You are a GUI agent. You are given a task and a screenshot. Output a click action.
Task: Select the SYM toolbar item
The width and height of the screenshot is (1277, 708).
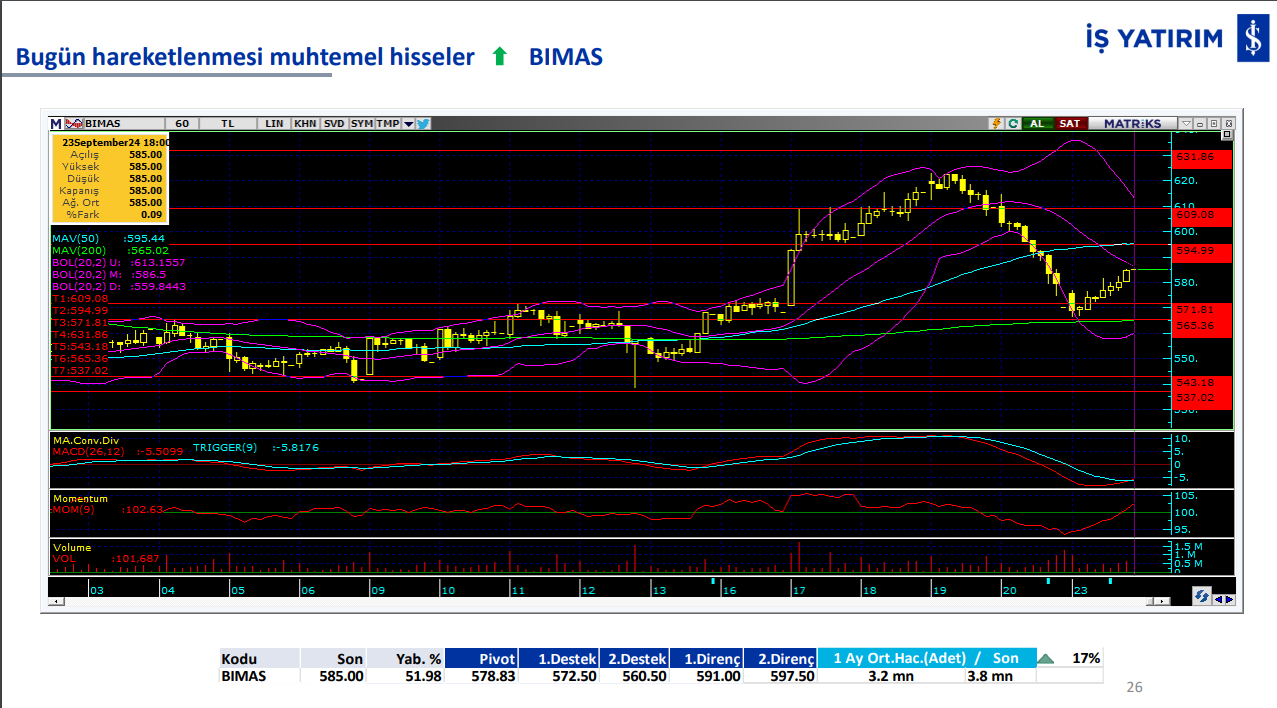coord(362,124)
